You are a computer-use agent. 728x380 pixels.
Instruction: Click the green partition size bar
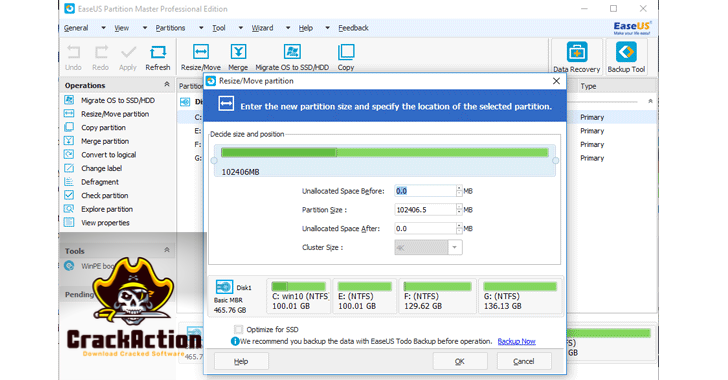[x=384, y=152]
